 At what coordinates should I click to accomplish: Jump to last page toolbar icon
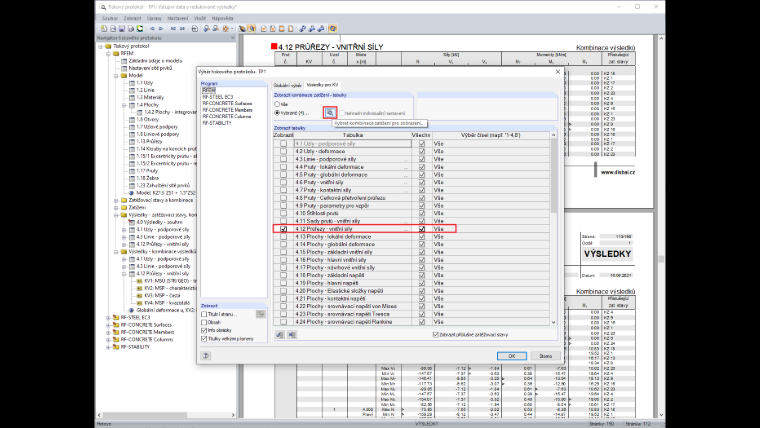182,29
